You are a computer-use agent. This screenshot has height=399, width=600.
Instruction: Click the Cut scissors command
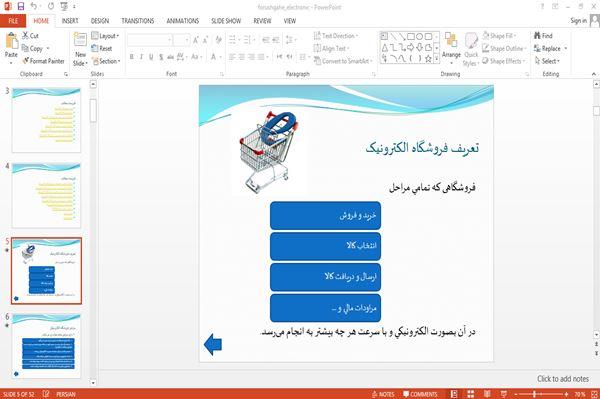pos(30,36)
